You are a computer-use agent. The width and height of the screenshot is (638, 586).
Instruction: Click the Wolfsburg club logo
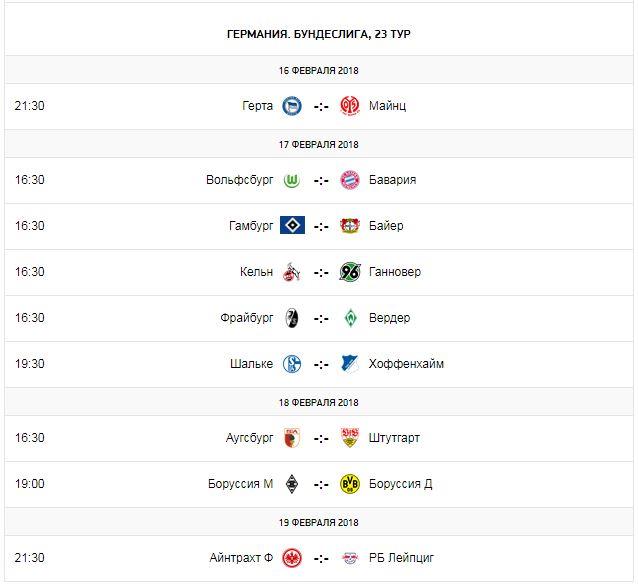tap(292, 181)
